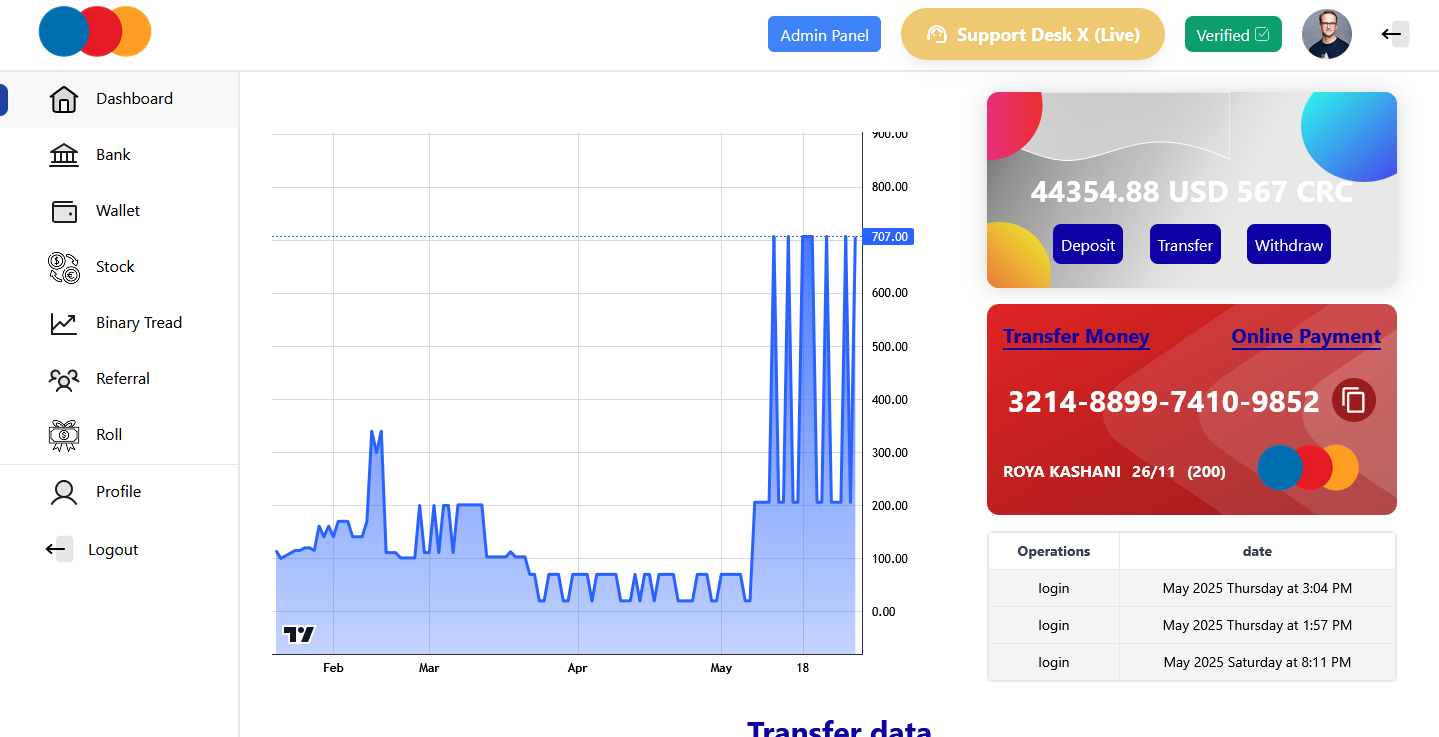Open the Online Payment link
Viewport: 1439px width, 737px height.
click(1306, 336)
